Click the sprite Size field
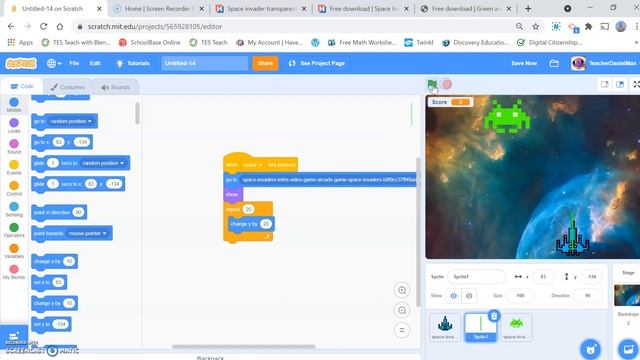 coord(520,296)
